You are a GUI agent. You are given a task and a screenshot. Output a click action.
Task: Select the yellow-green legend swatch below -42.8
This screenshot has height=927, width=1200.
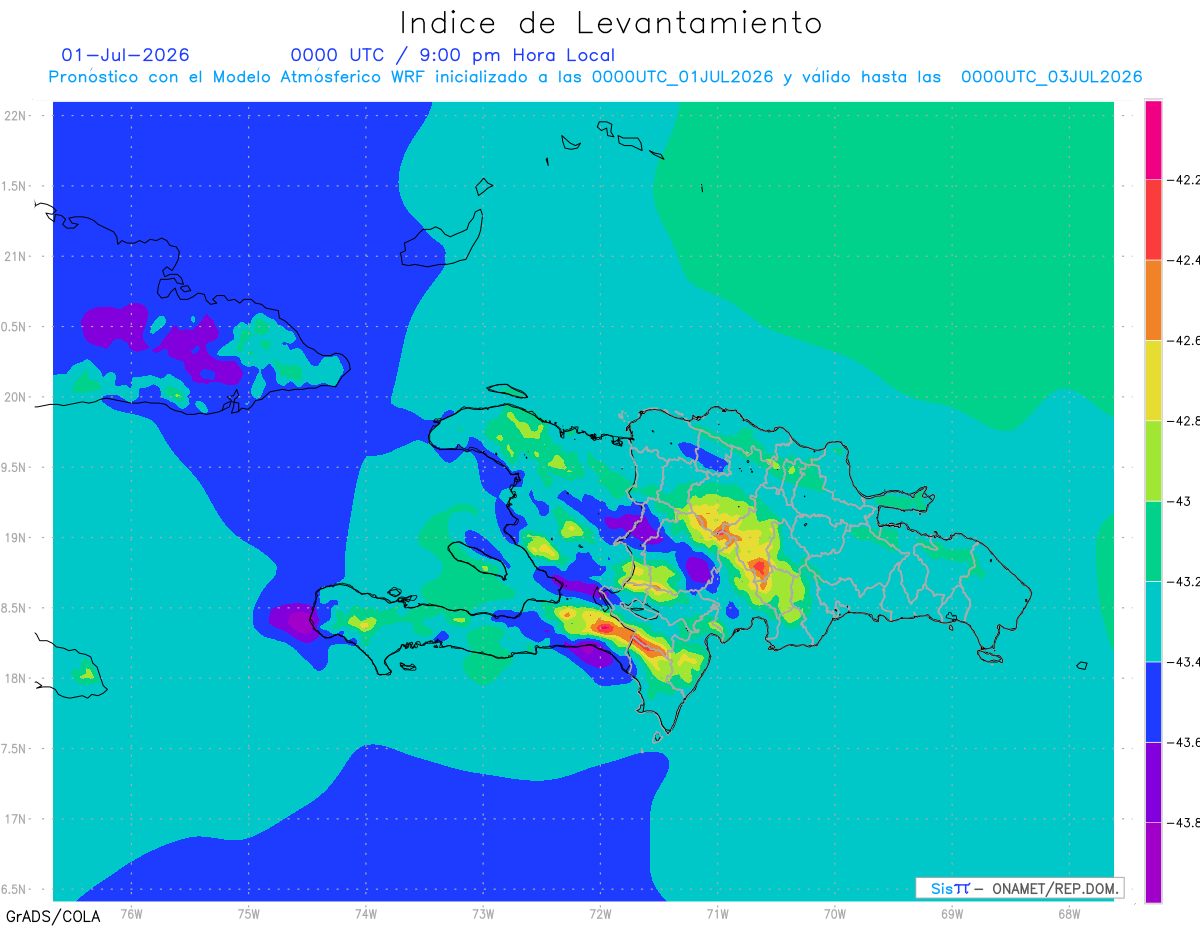pyautogui.click(x=1153, y=460)
